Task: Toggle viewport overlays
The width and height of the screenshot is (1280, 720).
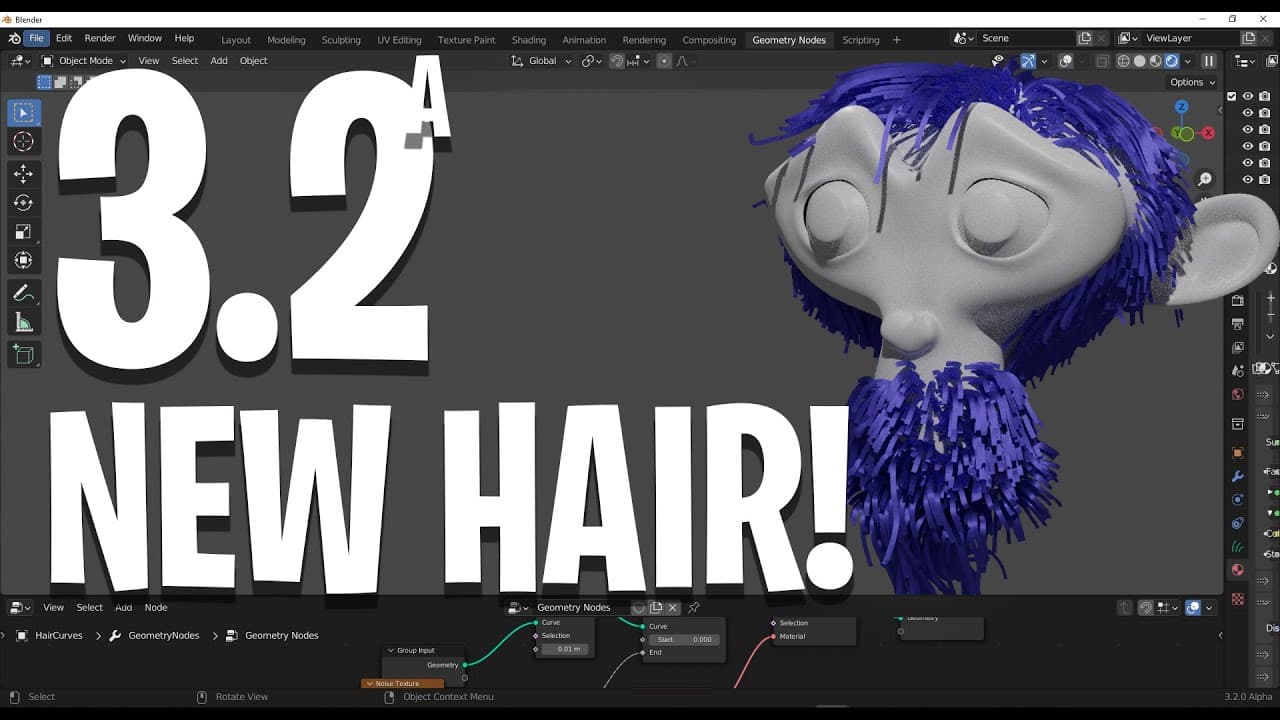Action: point(1066,61)
